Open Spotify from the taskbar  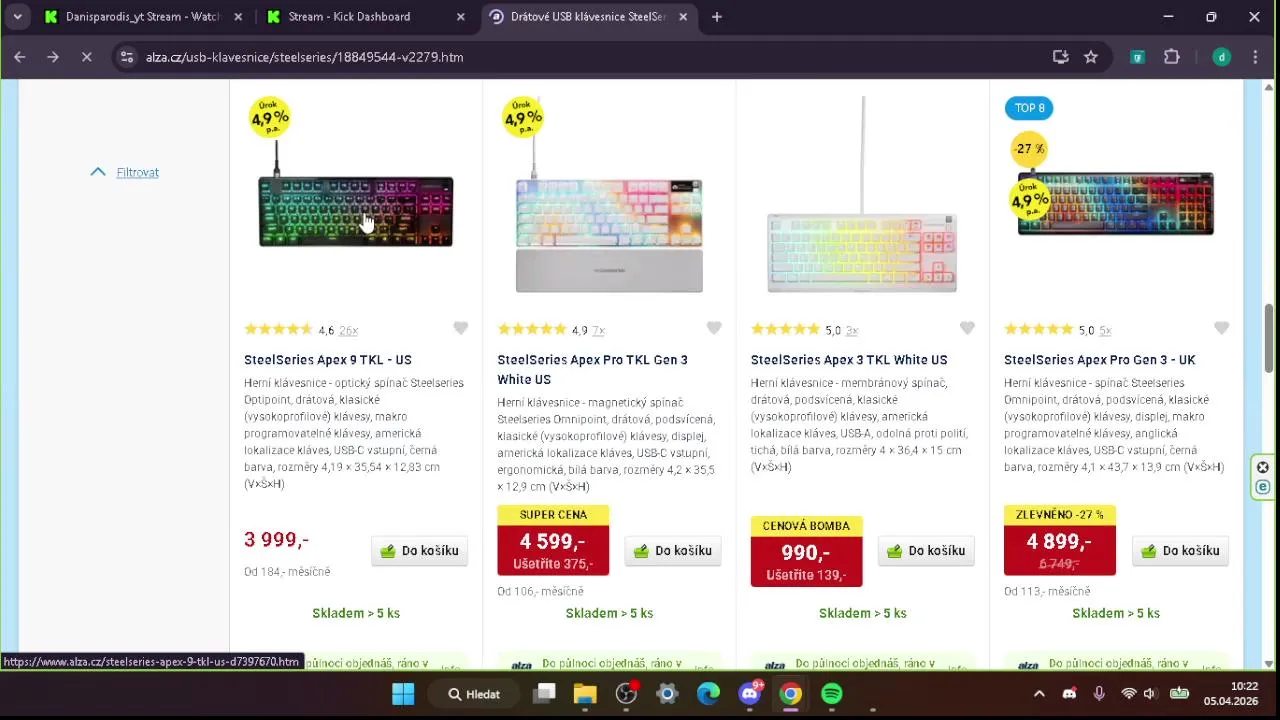(831, 694)
